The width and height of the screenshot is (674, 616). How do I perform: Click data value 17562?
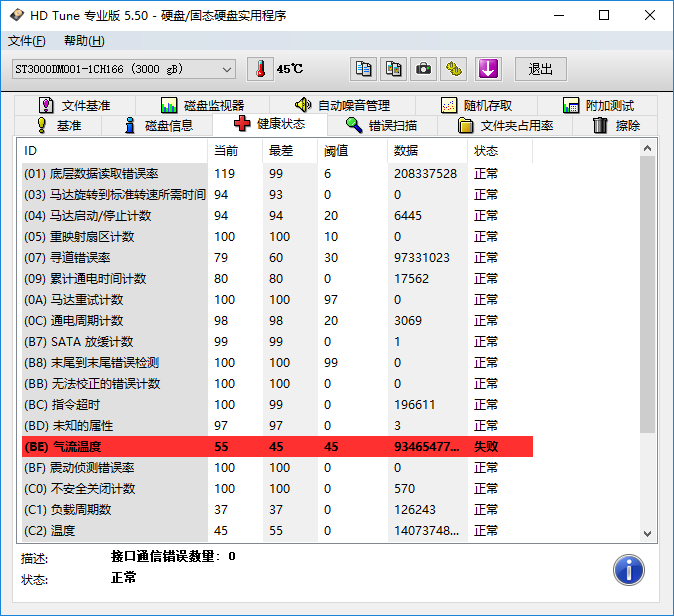pos(411,279)
